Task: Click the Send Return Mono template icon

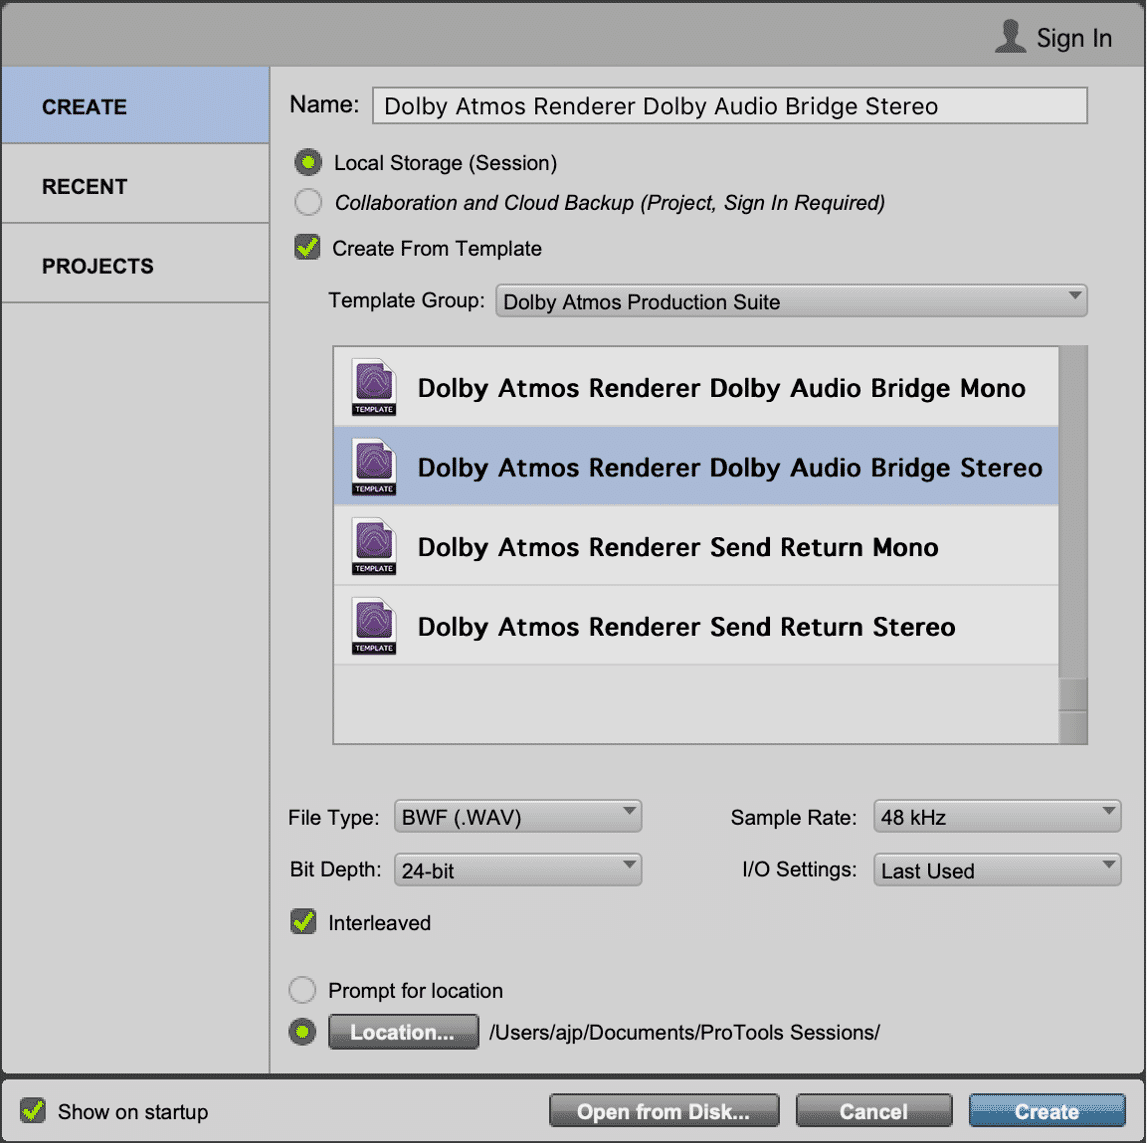Action: 374,547
